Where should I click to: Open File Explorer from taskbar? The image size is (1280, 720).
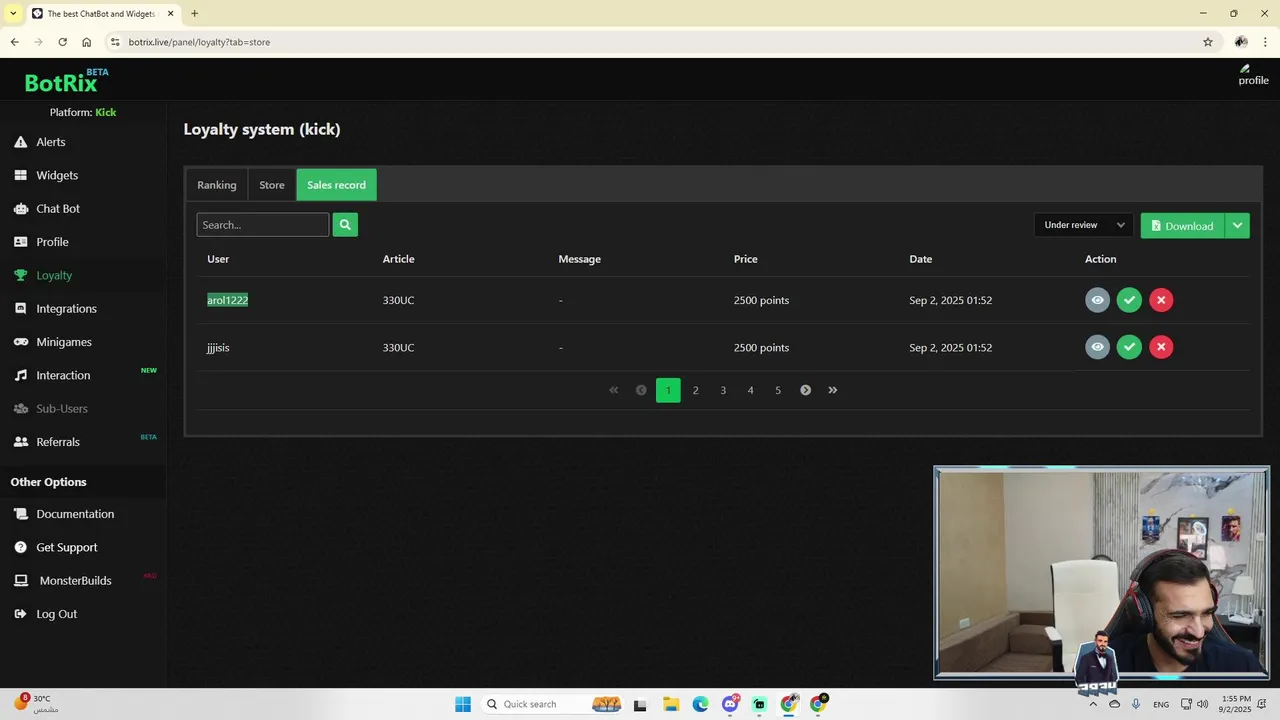coord(671,704)
